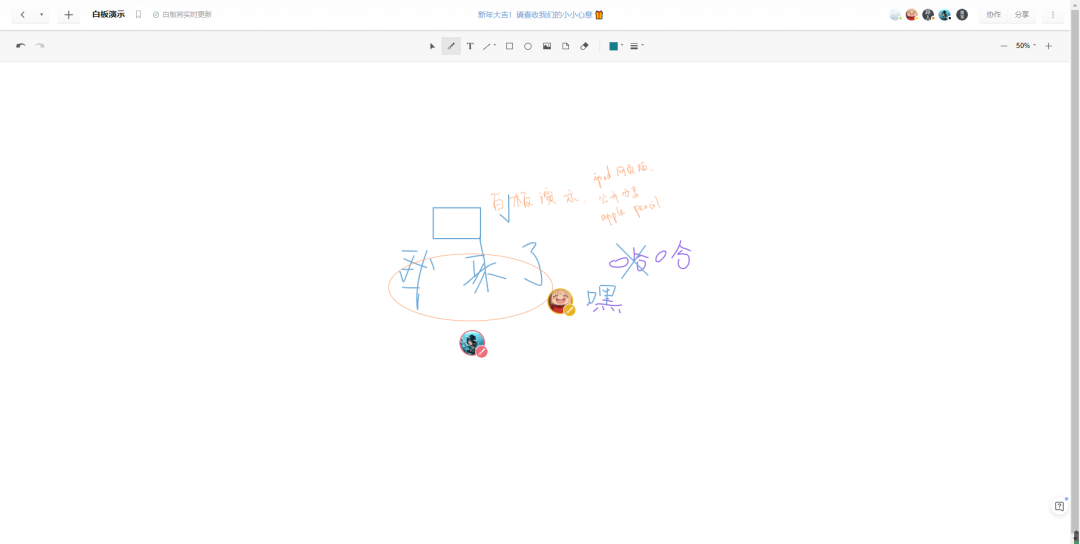Image resolution: width=1080 pixels, height=544 pixels.
Task: Choose the Text tool
Action: [x=470, y=46]
